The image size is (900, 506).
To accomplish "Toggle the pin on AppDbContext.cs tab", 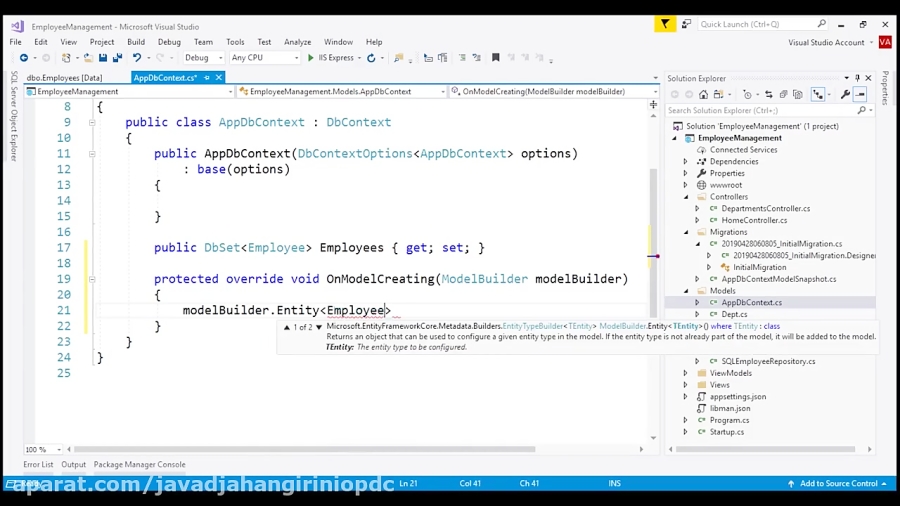I will [x=207, y=77].
